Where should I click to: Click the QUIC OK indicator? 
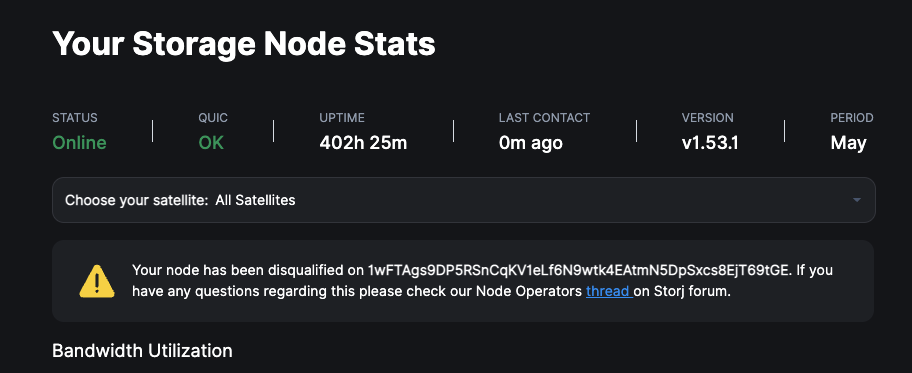pyautogui.click(x=211, y=143)
